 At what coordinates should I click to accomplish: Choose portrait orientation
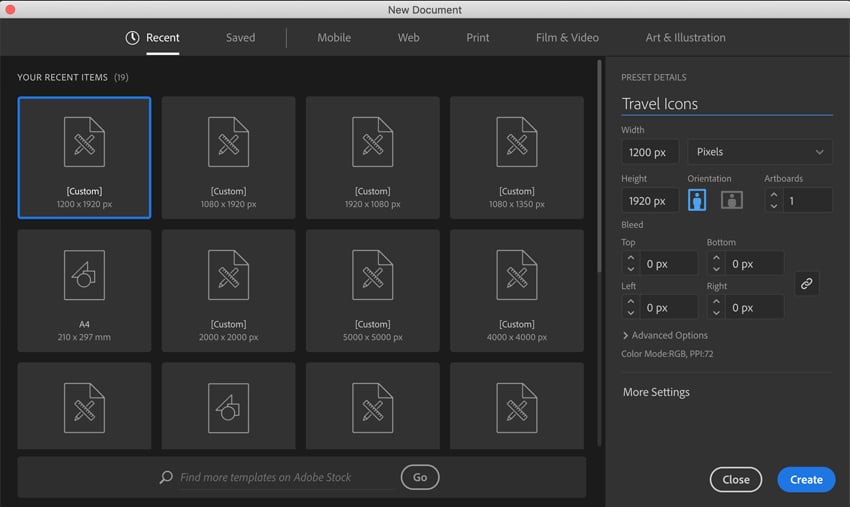[x=697, y=200]
